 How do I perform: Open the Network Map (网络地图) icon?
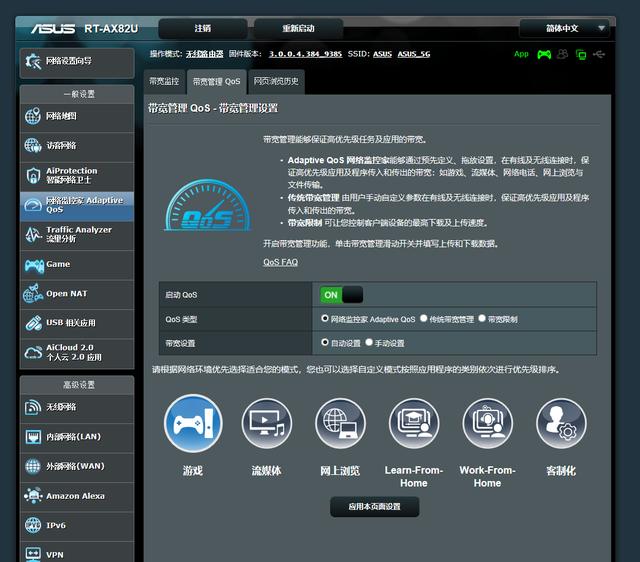coord(33,116)
